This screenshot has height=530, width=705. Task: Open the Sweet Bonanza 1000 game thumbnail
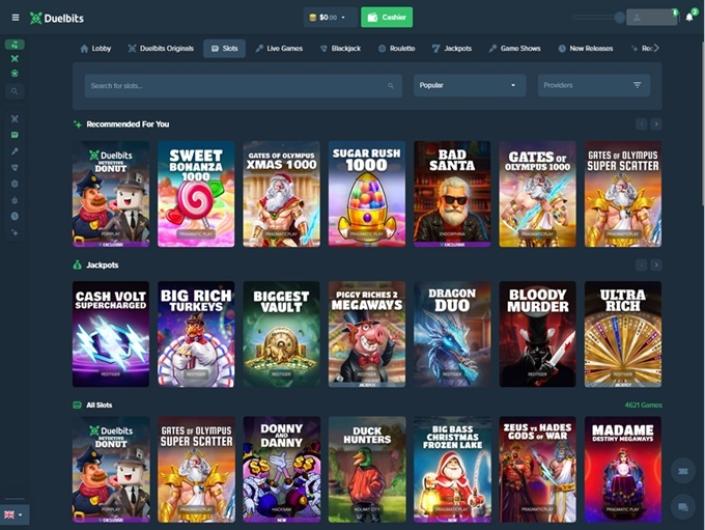pyautogui.click(x=196, y=193)
